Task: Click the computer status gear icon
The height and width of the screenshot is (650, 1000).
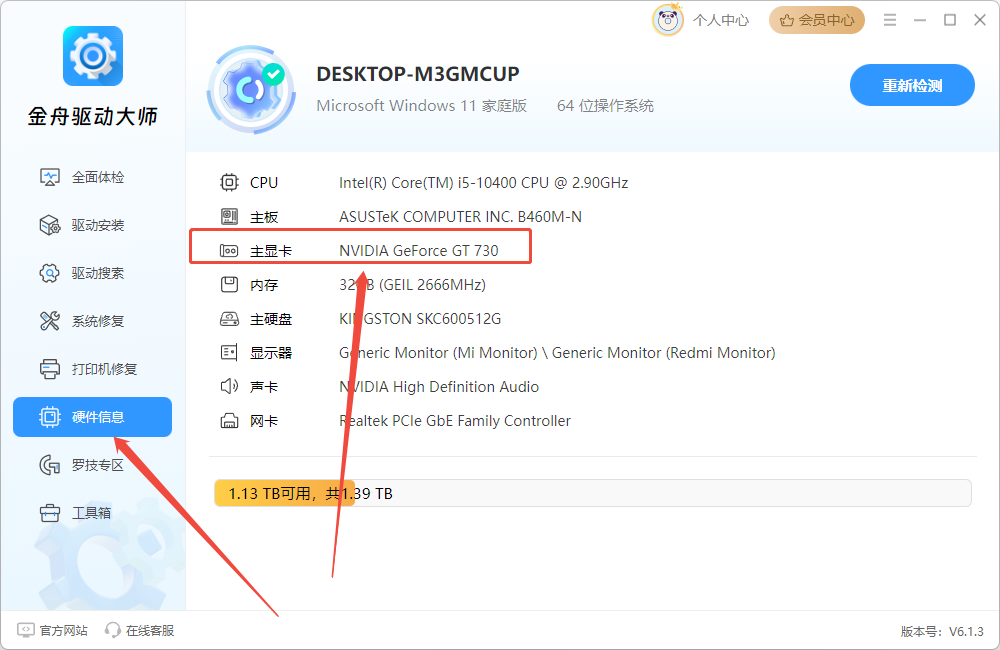Action: pos(251,89)
